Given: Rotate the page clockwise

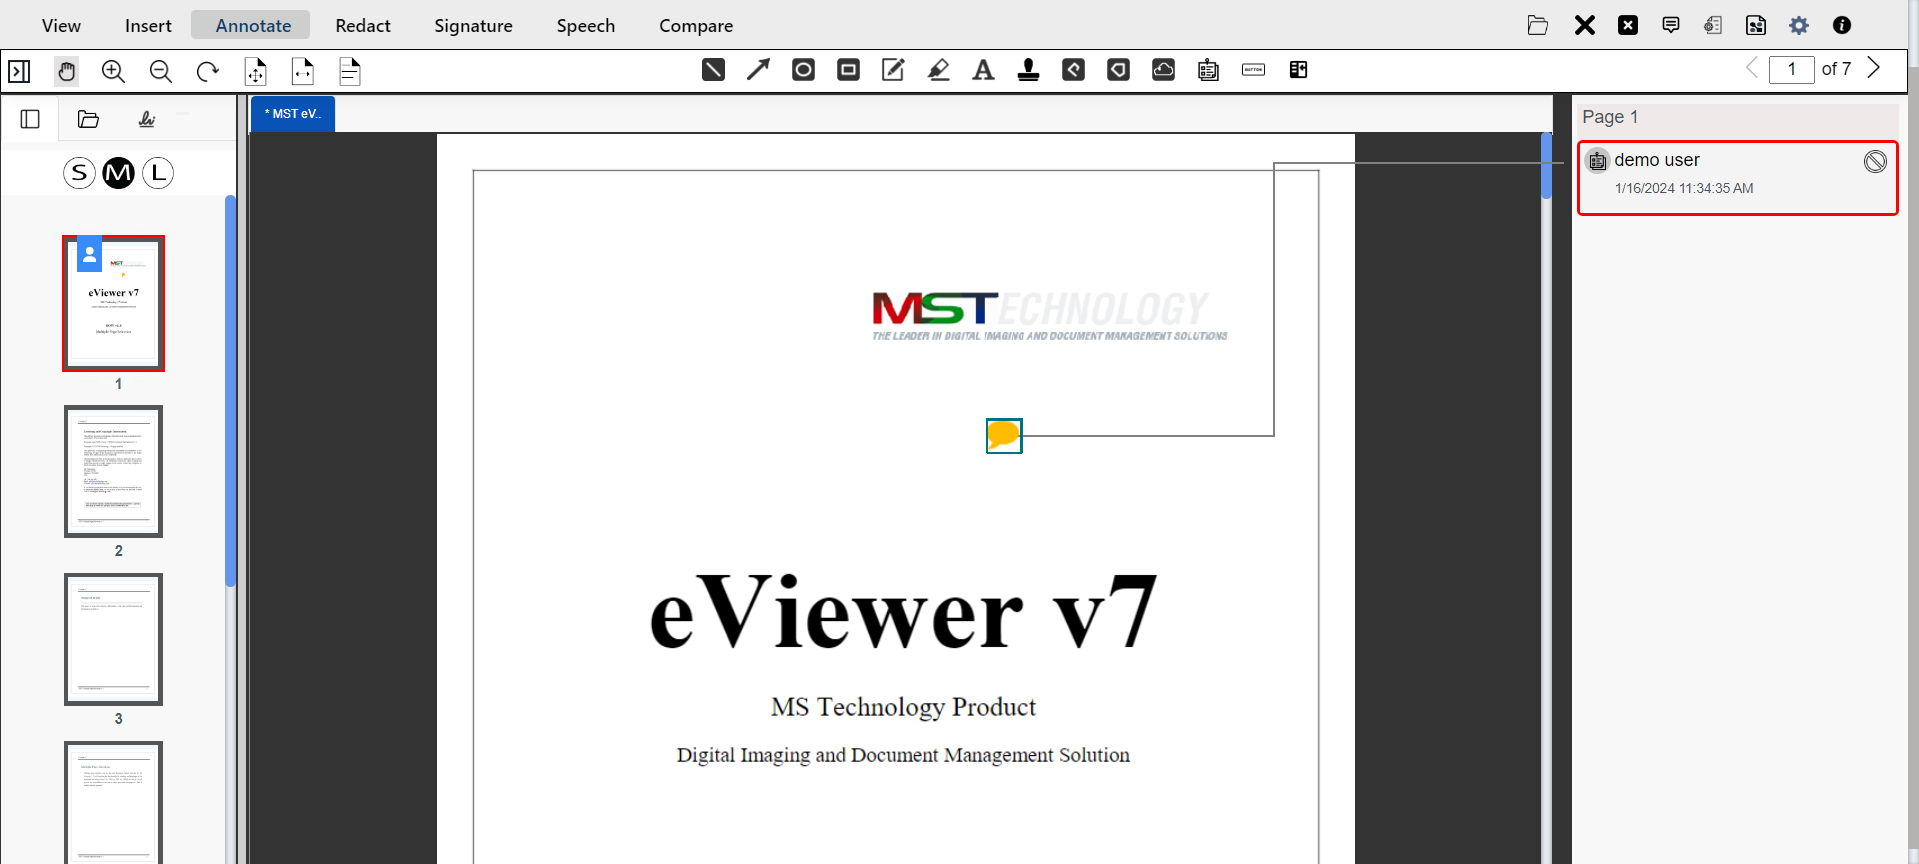Looking at the screenshot, I should pyautogui.click(x=207, y=71).
